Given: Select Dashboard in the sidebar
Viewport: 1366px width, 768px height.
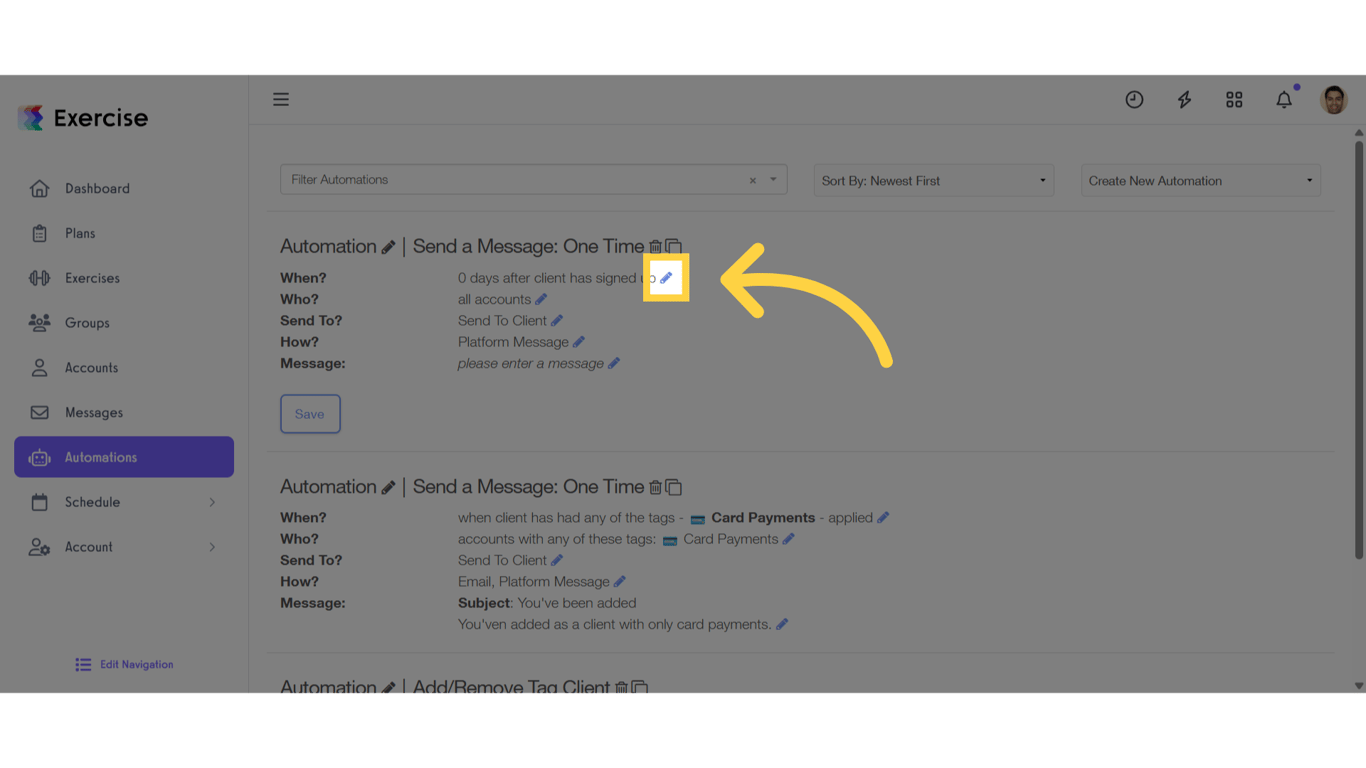Looking at the screenshot, I should 97,188.
